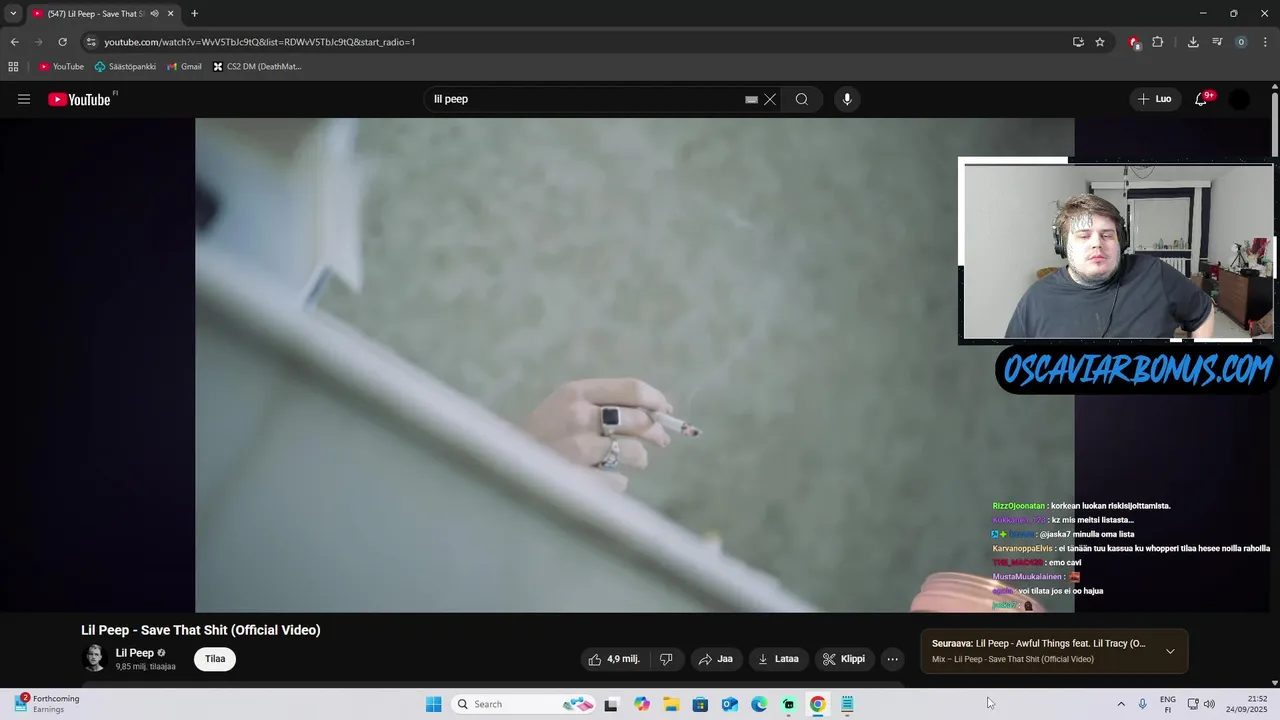This screenshot has height=720, width=1280.
Task: Open the apps grid on the bookmarks bar
Action: [x=13, y=67]
